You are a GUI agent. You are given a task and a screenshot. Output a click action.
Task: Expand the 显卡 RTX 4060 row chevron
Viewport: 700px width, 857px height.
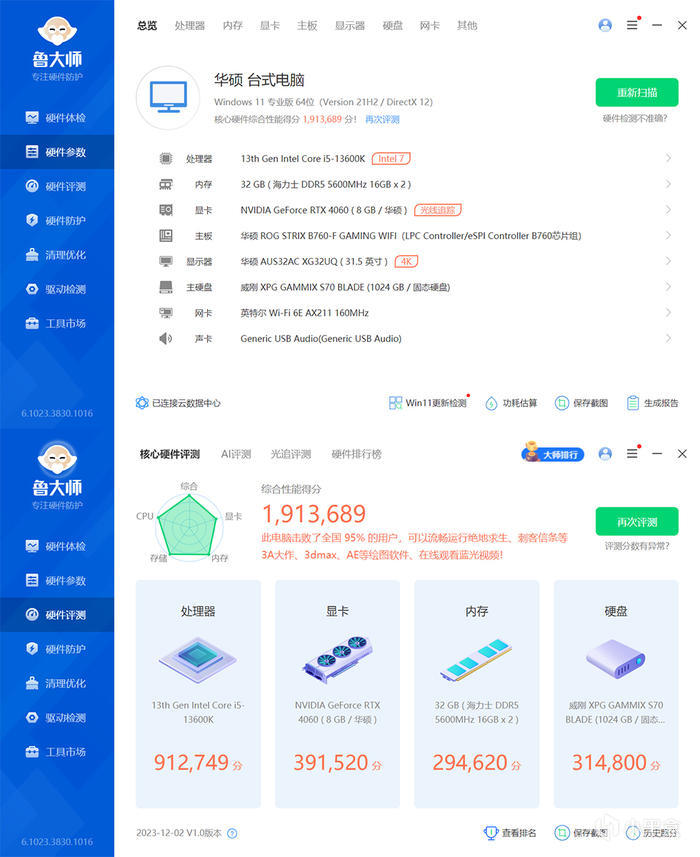(668, 210)
